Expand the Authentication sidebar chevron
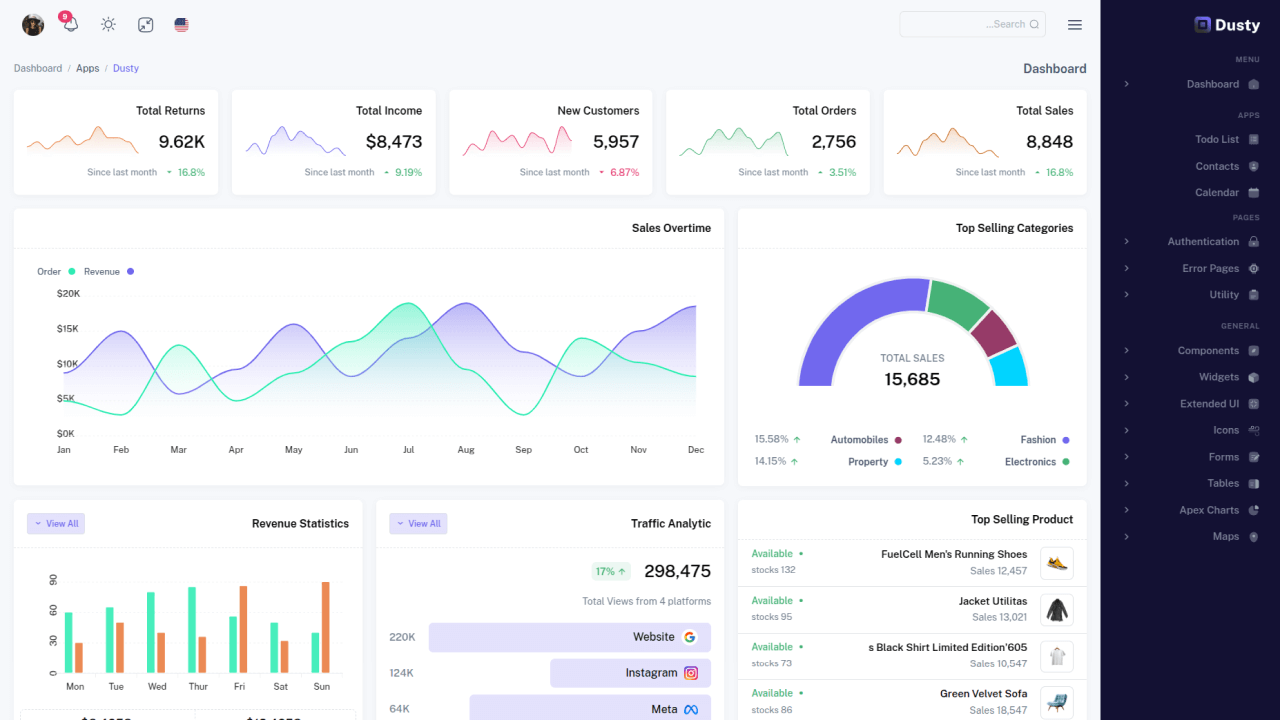 pyautogui.click(x=1127, y=241)
